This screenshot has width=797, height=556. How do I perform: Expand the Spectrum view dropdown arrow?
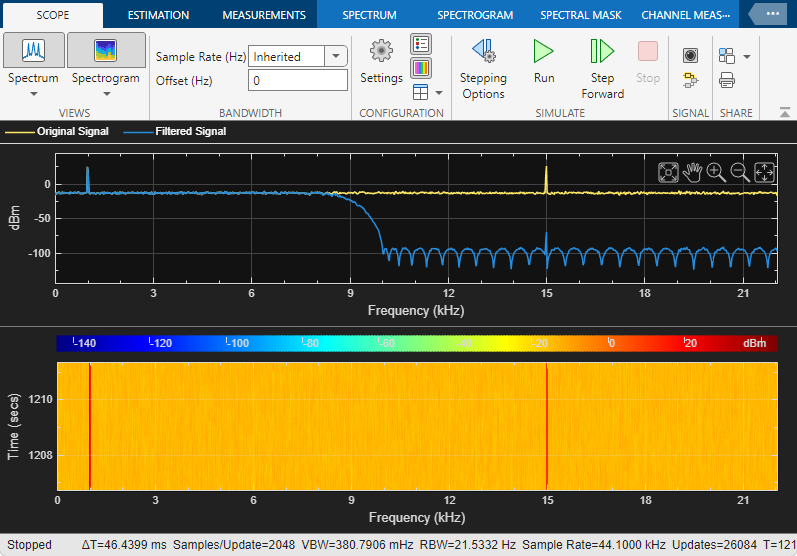coord(33,94)
